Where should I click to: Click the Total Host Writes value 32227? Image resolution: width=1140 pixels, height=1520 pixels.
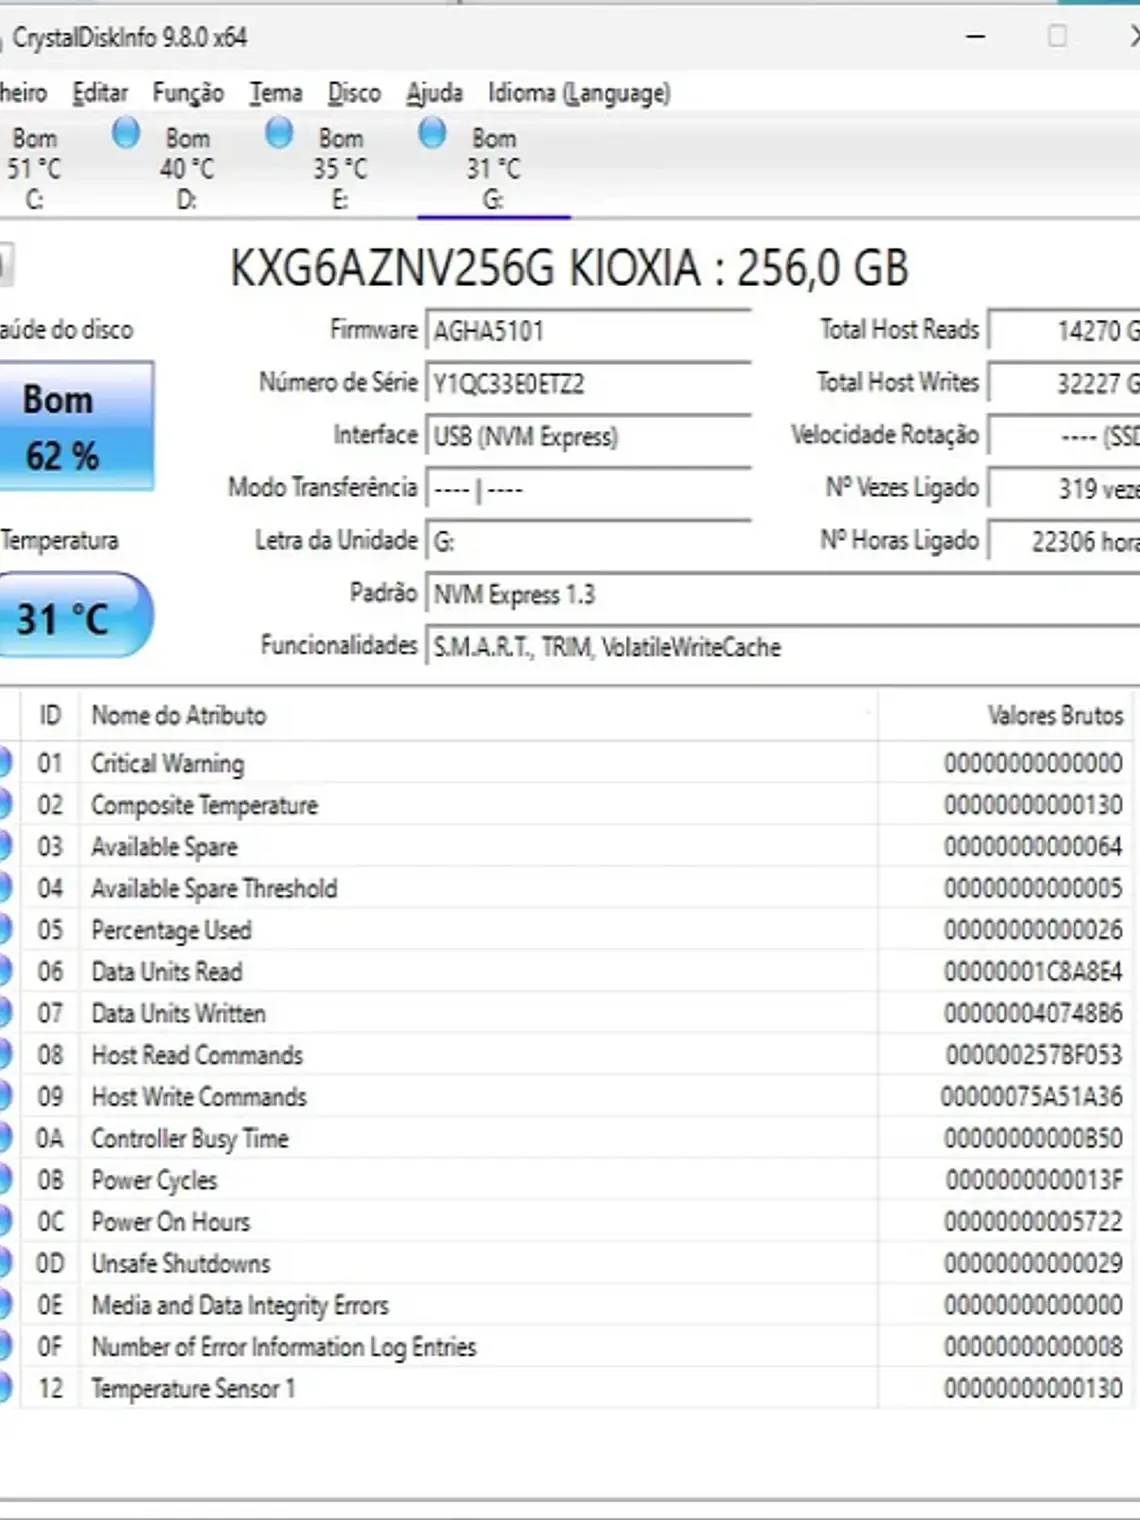point(1064,383)
